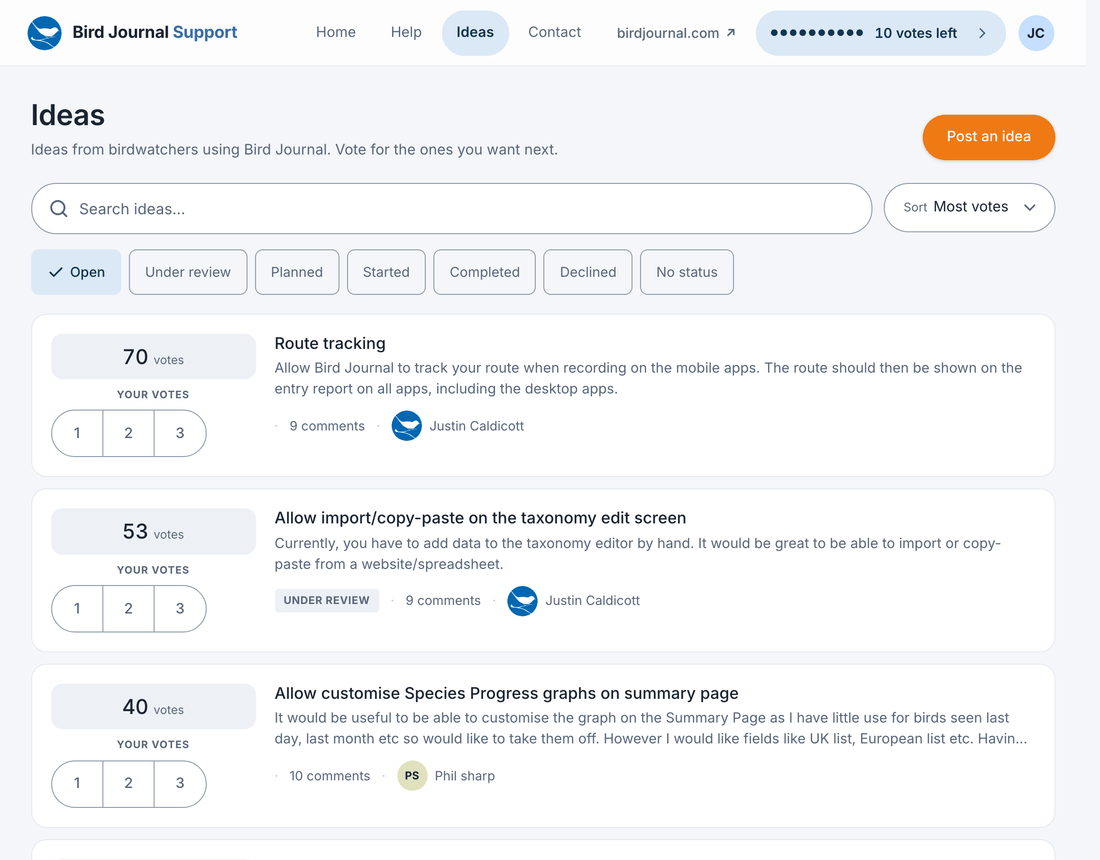Open the Sort Most votes dropdown
The image size is (1100, 860).
969,208
